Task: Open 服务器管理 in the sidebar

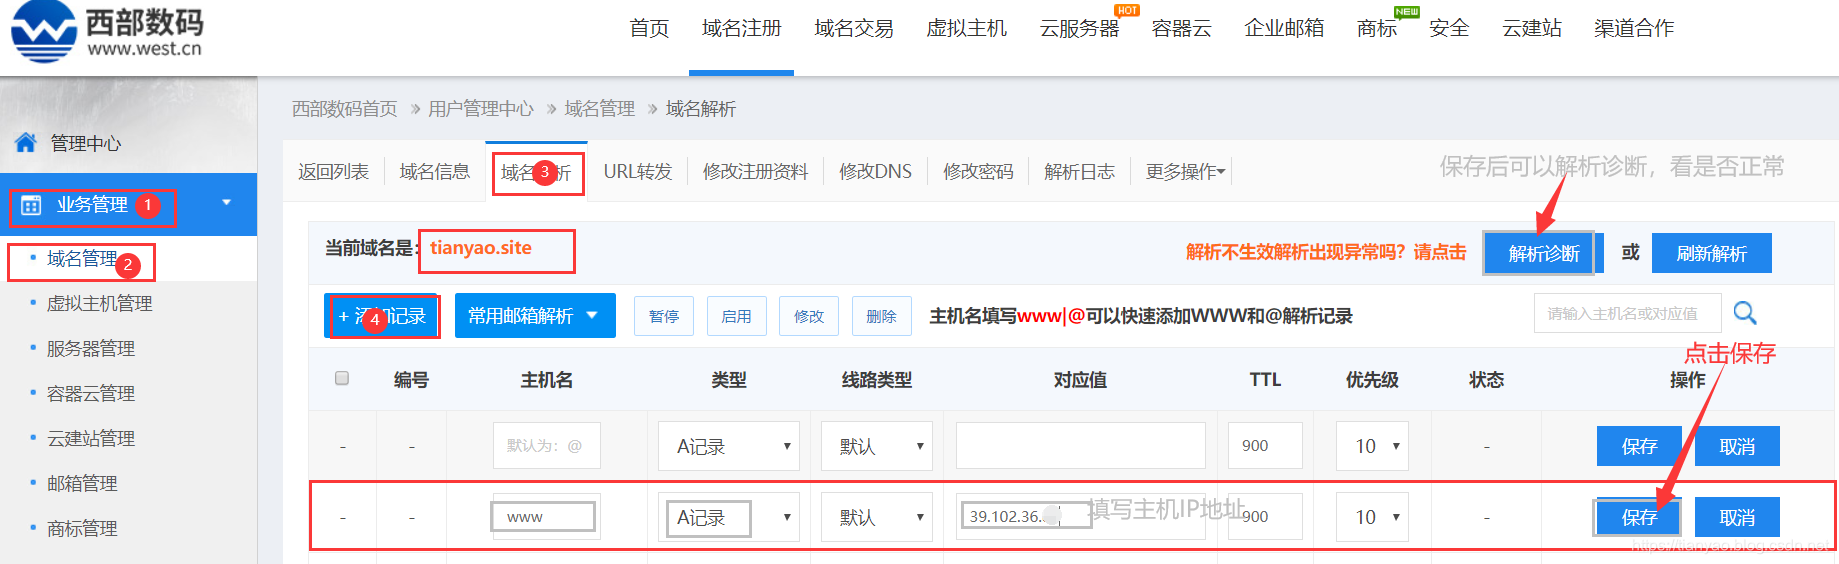Action: click(91, 348)
